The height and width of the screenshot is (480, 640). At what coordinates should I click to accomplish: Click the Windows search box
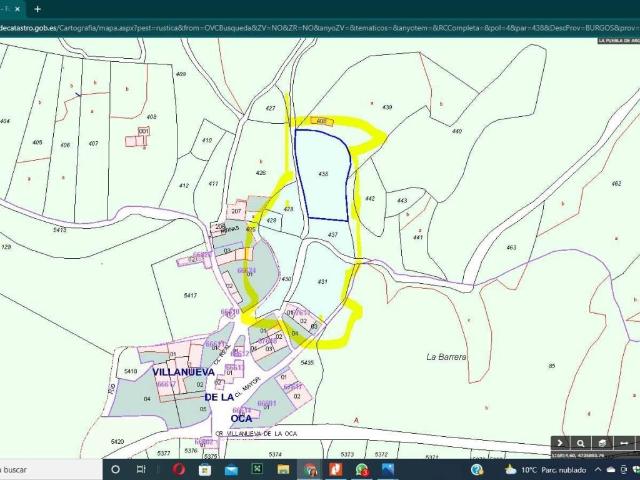coord(45,469)
